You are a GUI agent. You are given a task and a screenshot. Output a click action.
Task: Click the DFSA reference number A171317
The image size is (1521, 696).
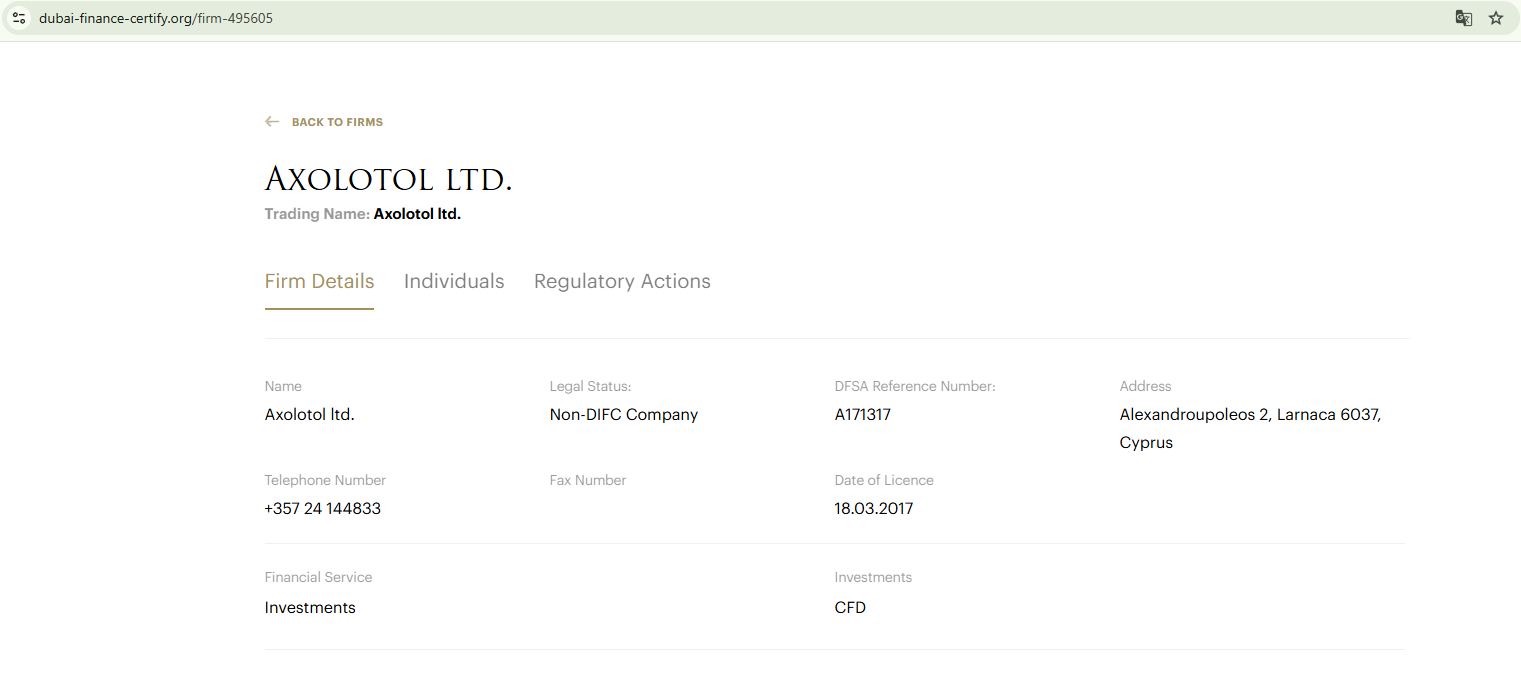click(863, 414)
